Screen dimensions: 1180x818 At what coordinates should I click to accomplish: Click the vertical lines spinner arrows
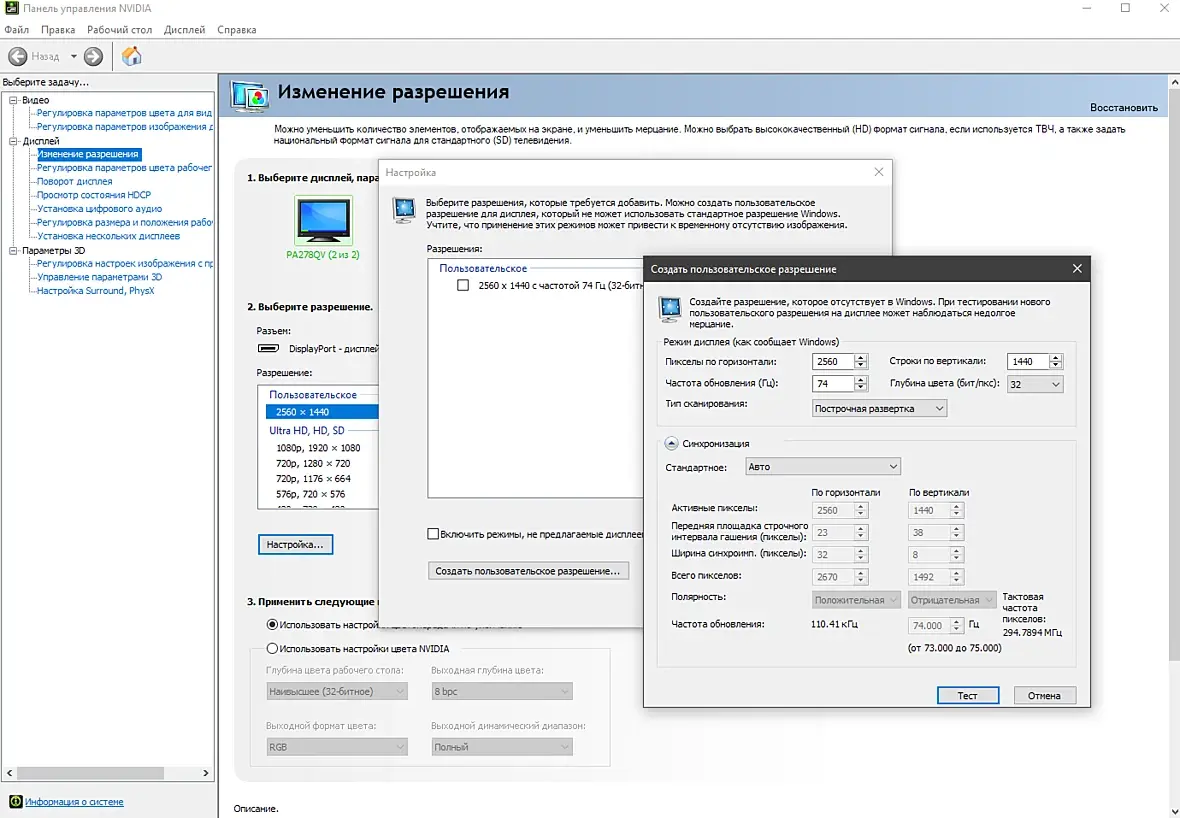click(x=1056, y=362)
